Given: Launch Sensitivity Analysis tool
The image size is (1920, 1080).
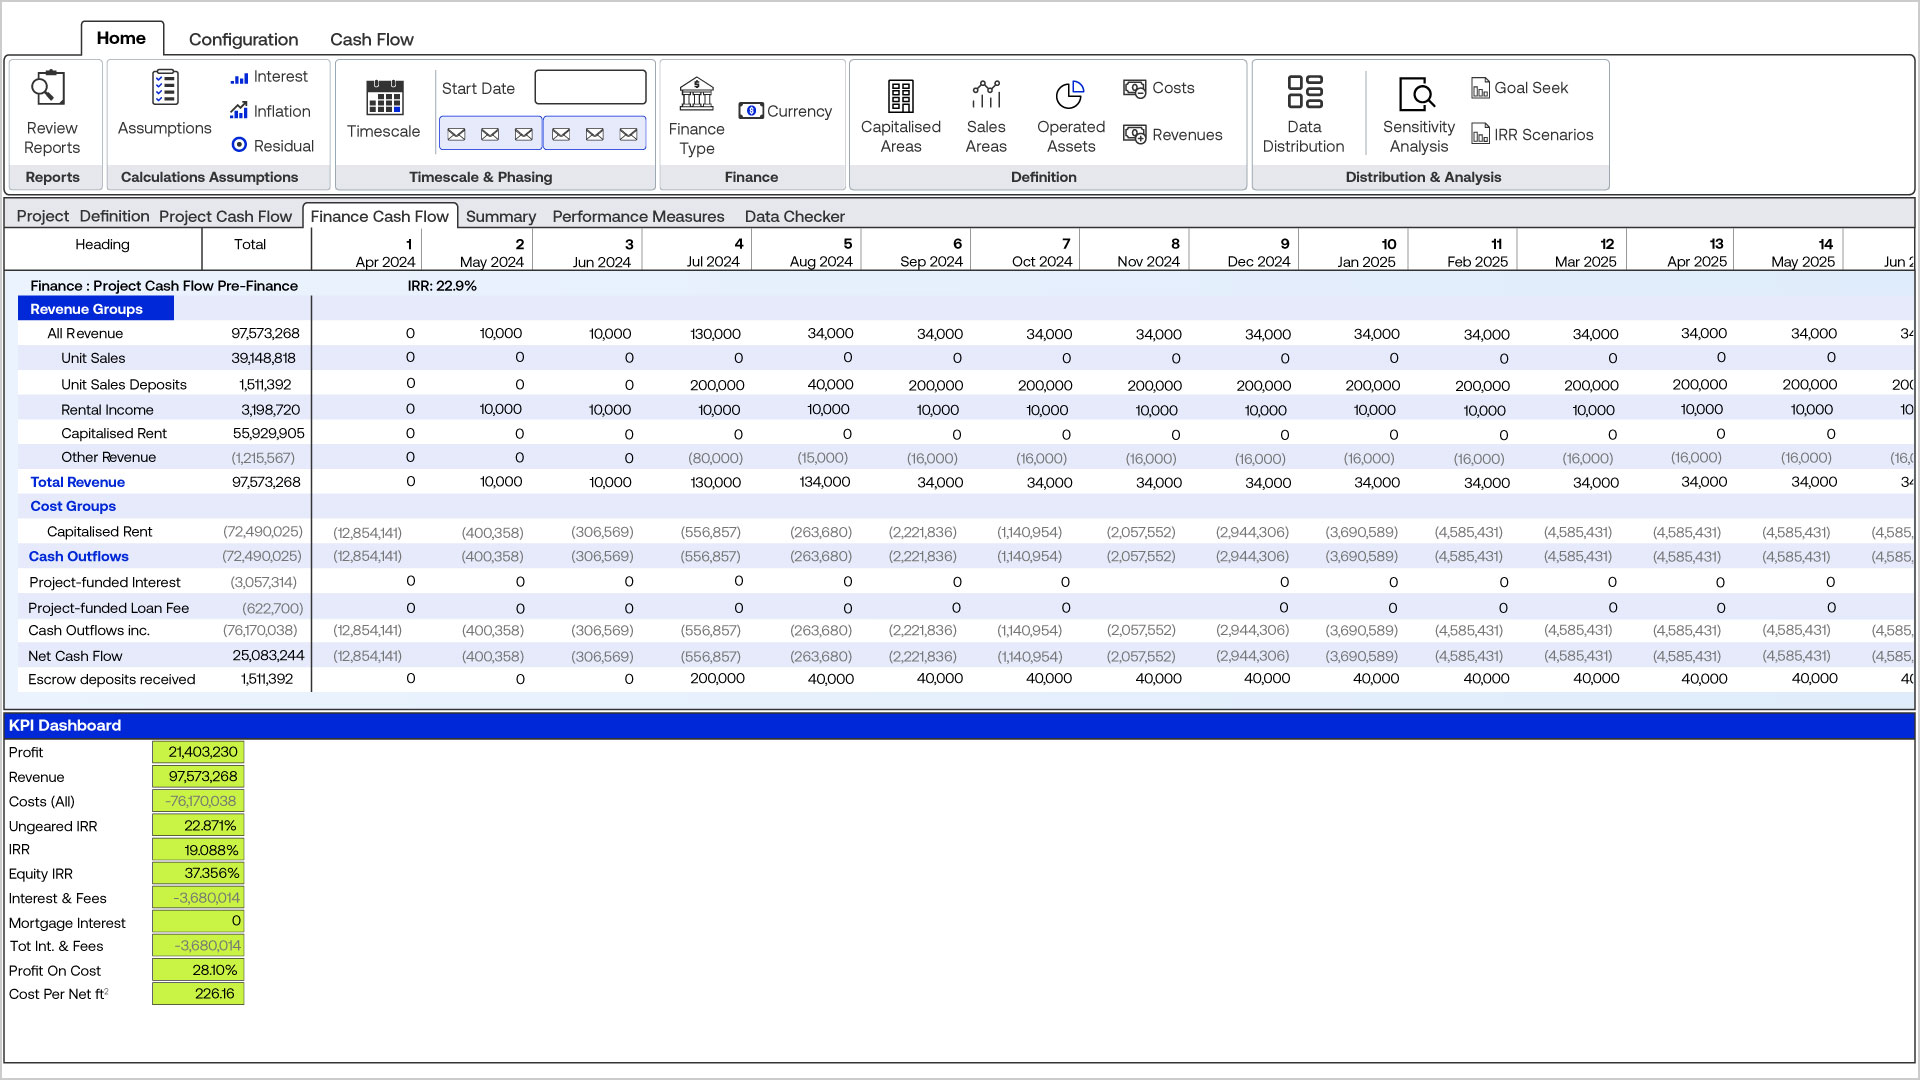Looking at the screenshot, I should (x=1417, y=95).
